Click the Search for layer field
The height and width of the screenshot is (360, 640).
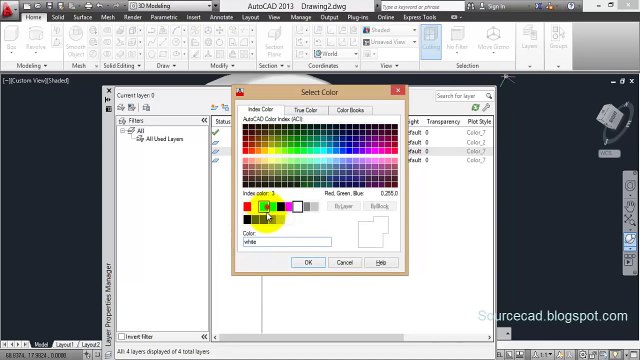point(464,96)
